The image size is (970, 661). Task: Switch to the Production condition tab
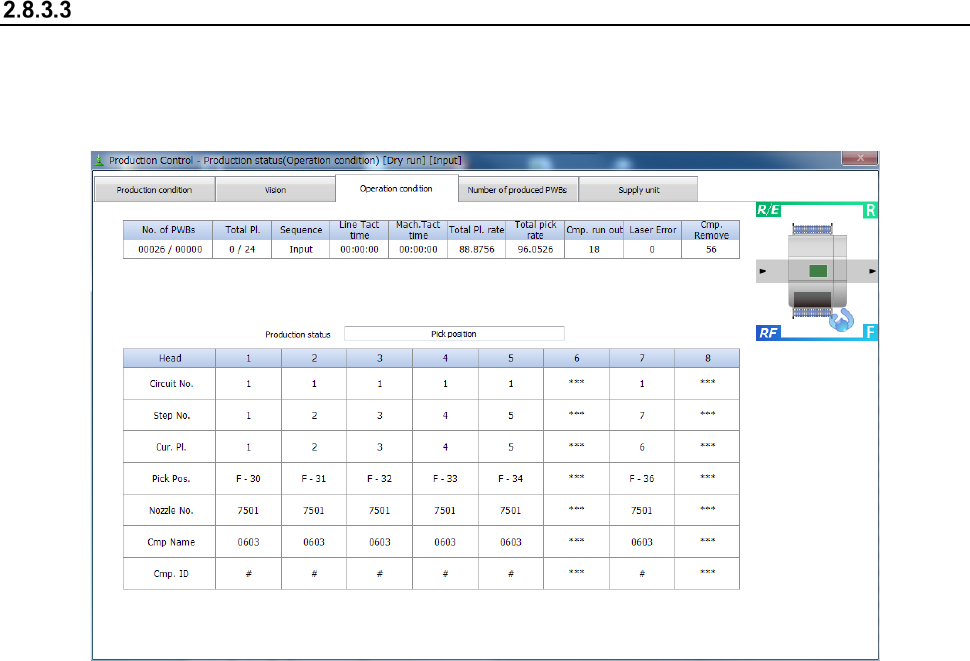point(154,189)
